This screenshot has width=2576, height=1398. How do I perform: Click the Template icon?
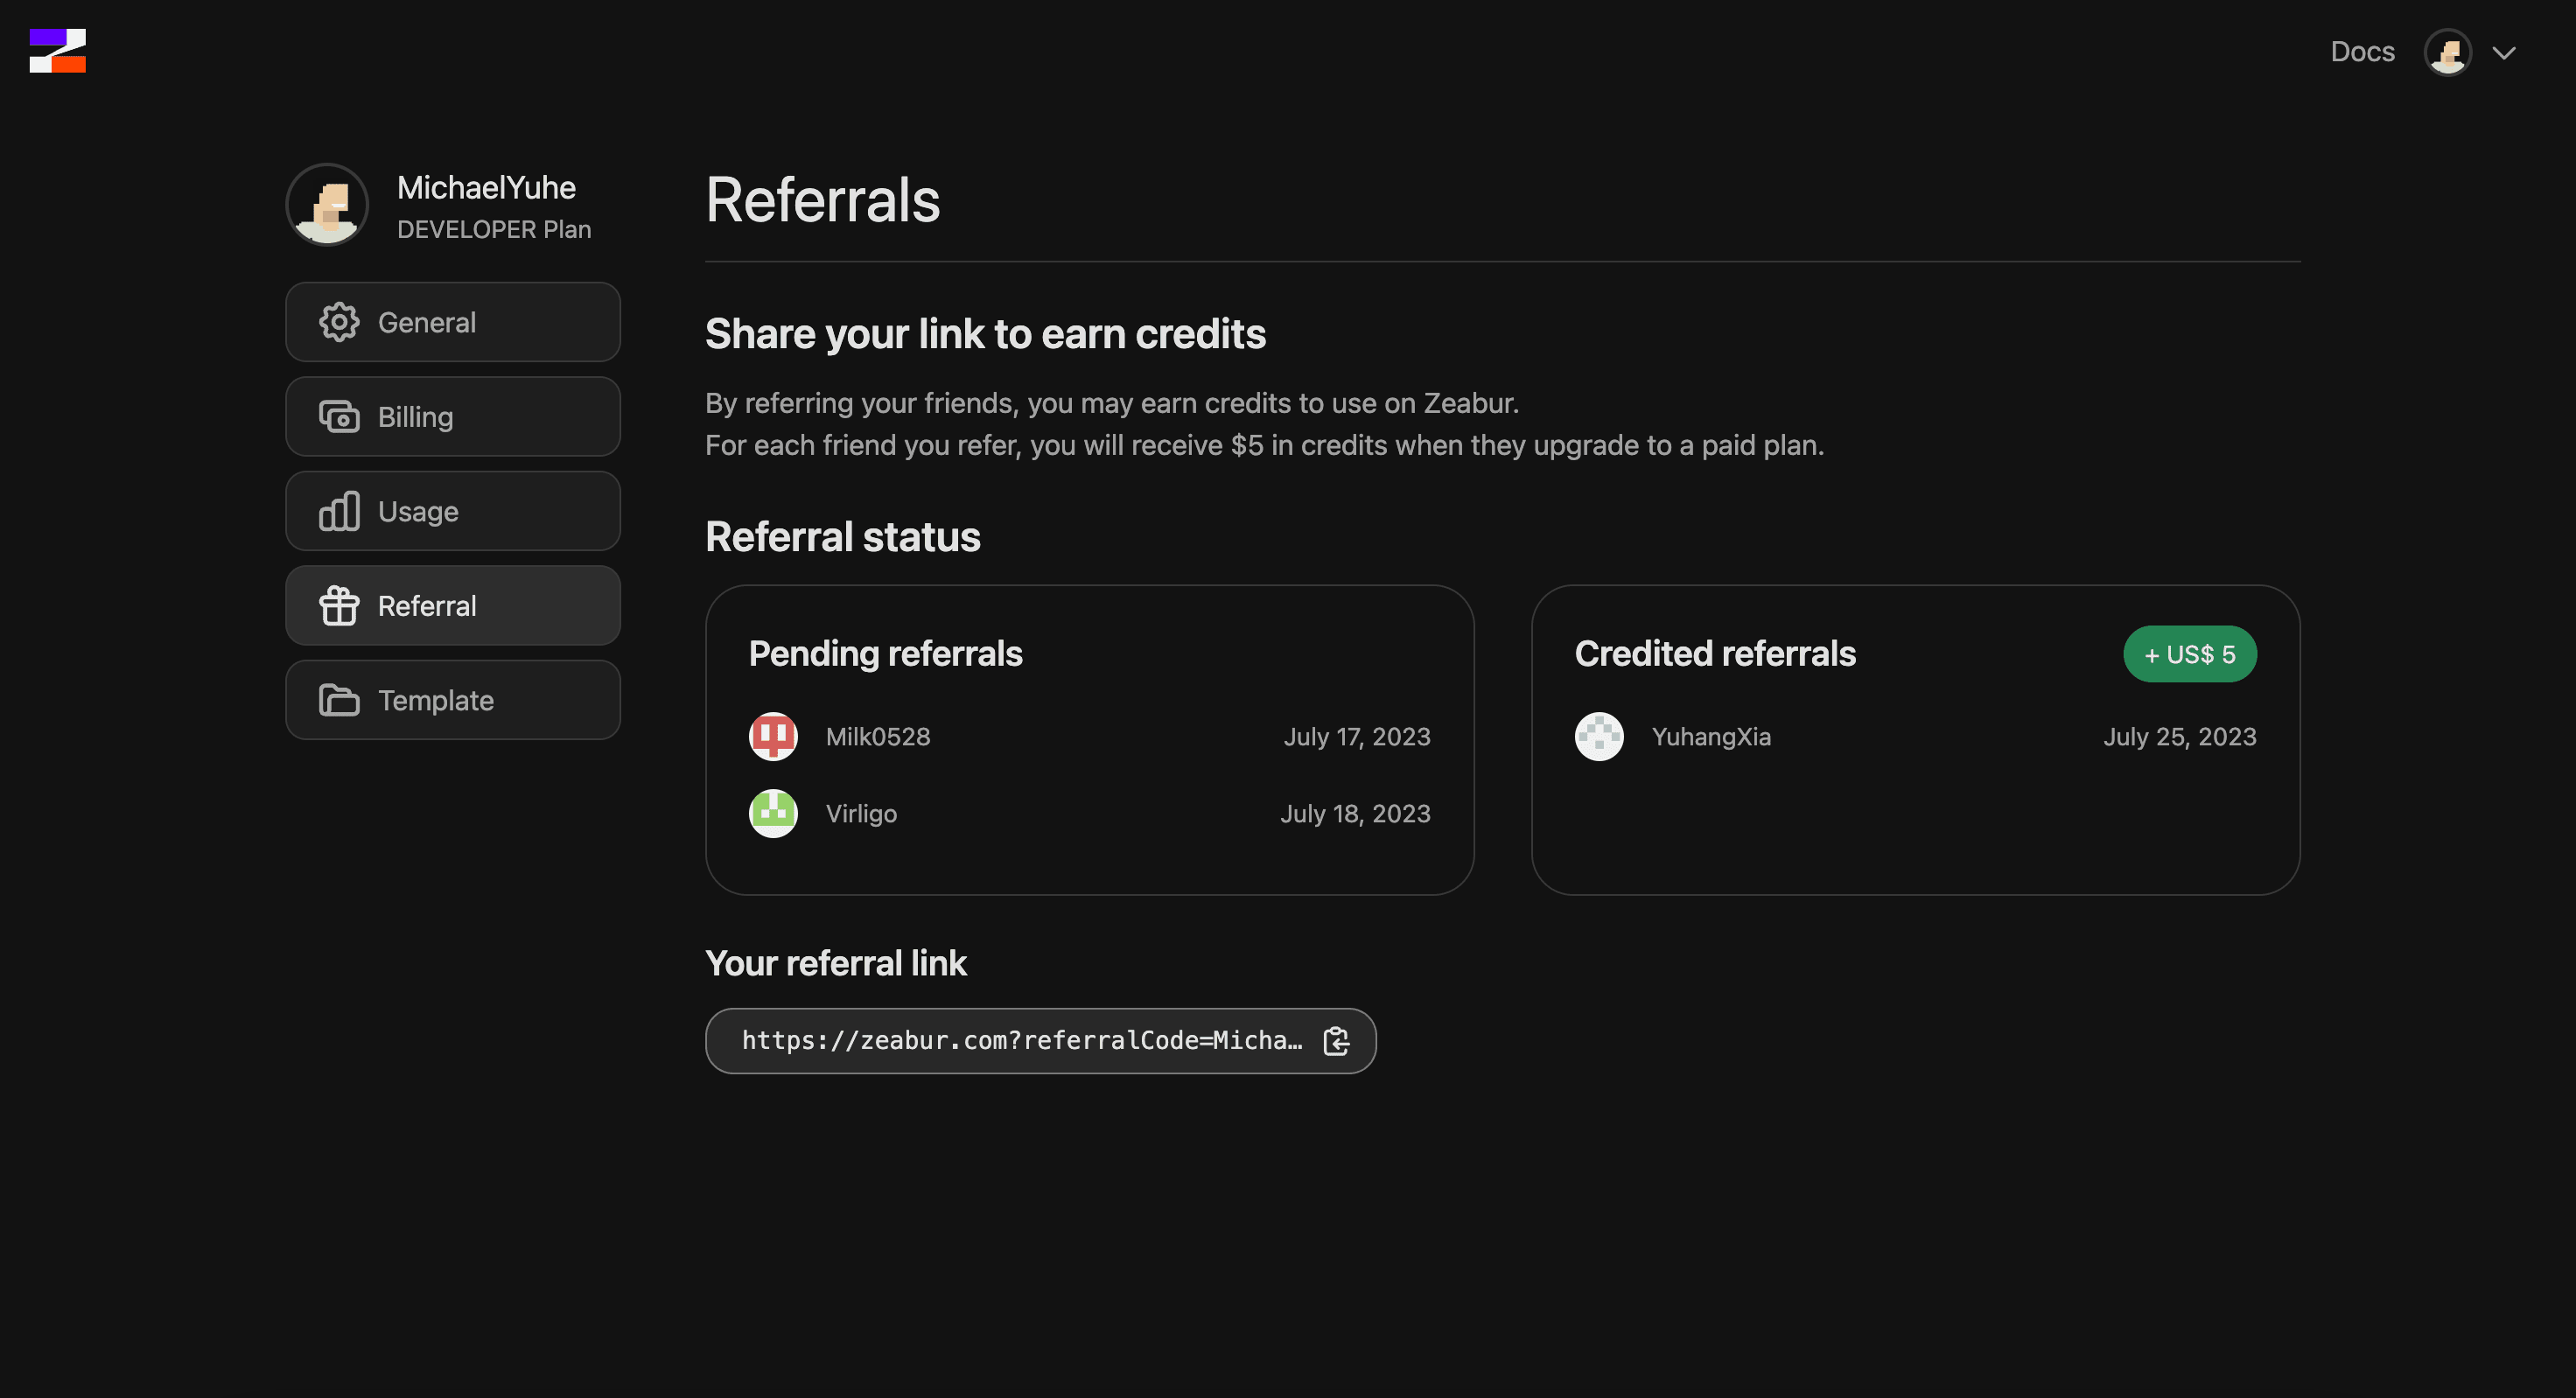pos(339,699)
